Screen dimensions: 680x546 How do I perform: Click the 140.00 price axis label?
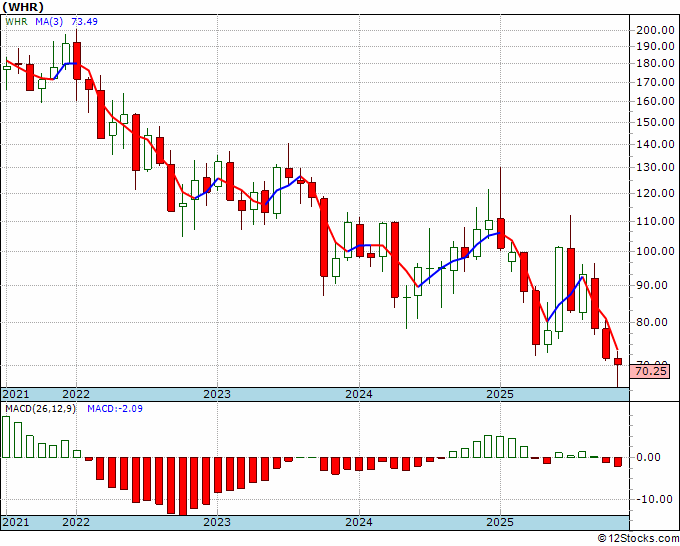point(655,144)
